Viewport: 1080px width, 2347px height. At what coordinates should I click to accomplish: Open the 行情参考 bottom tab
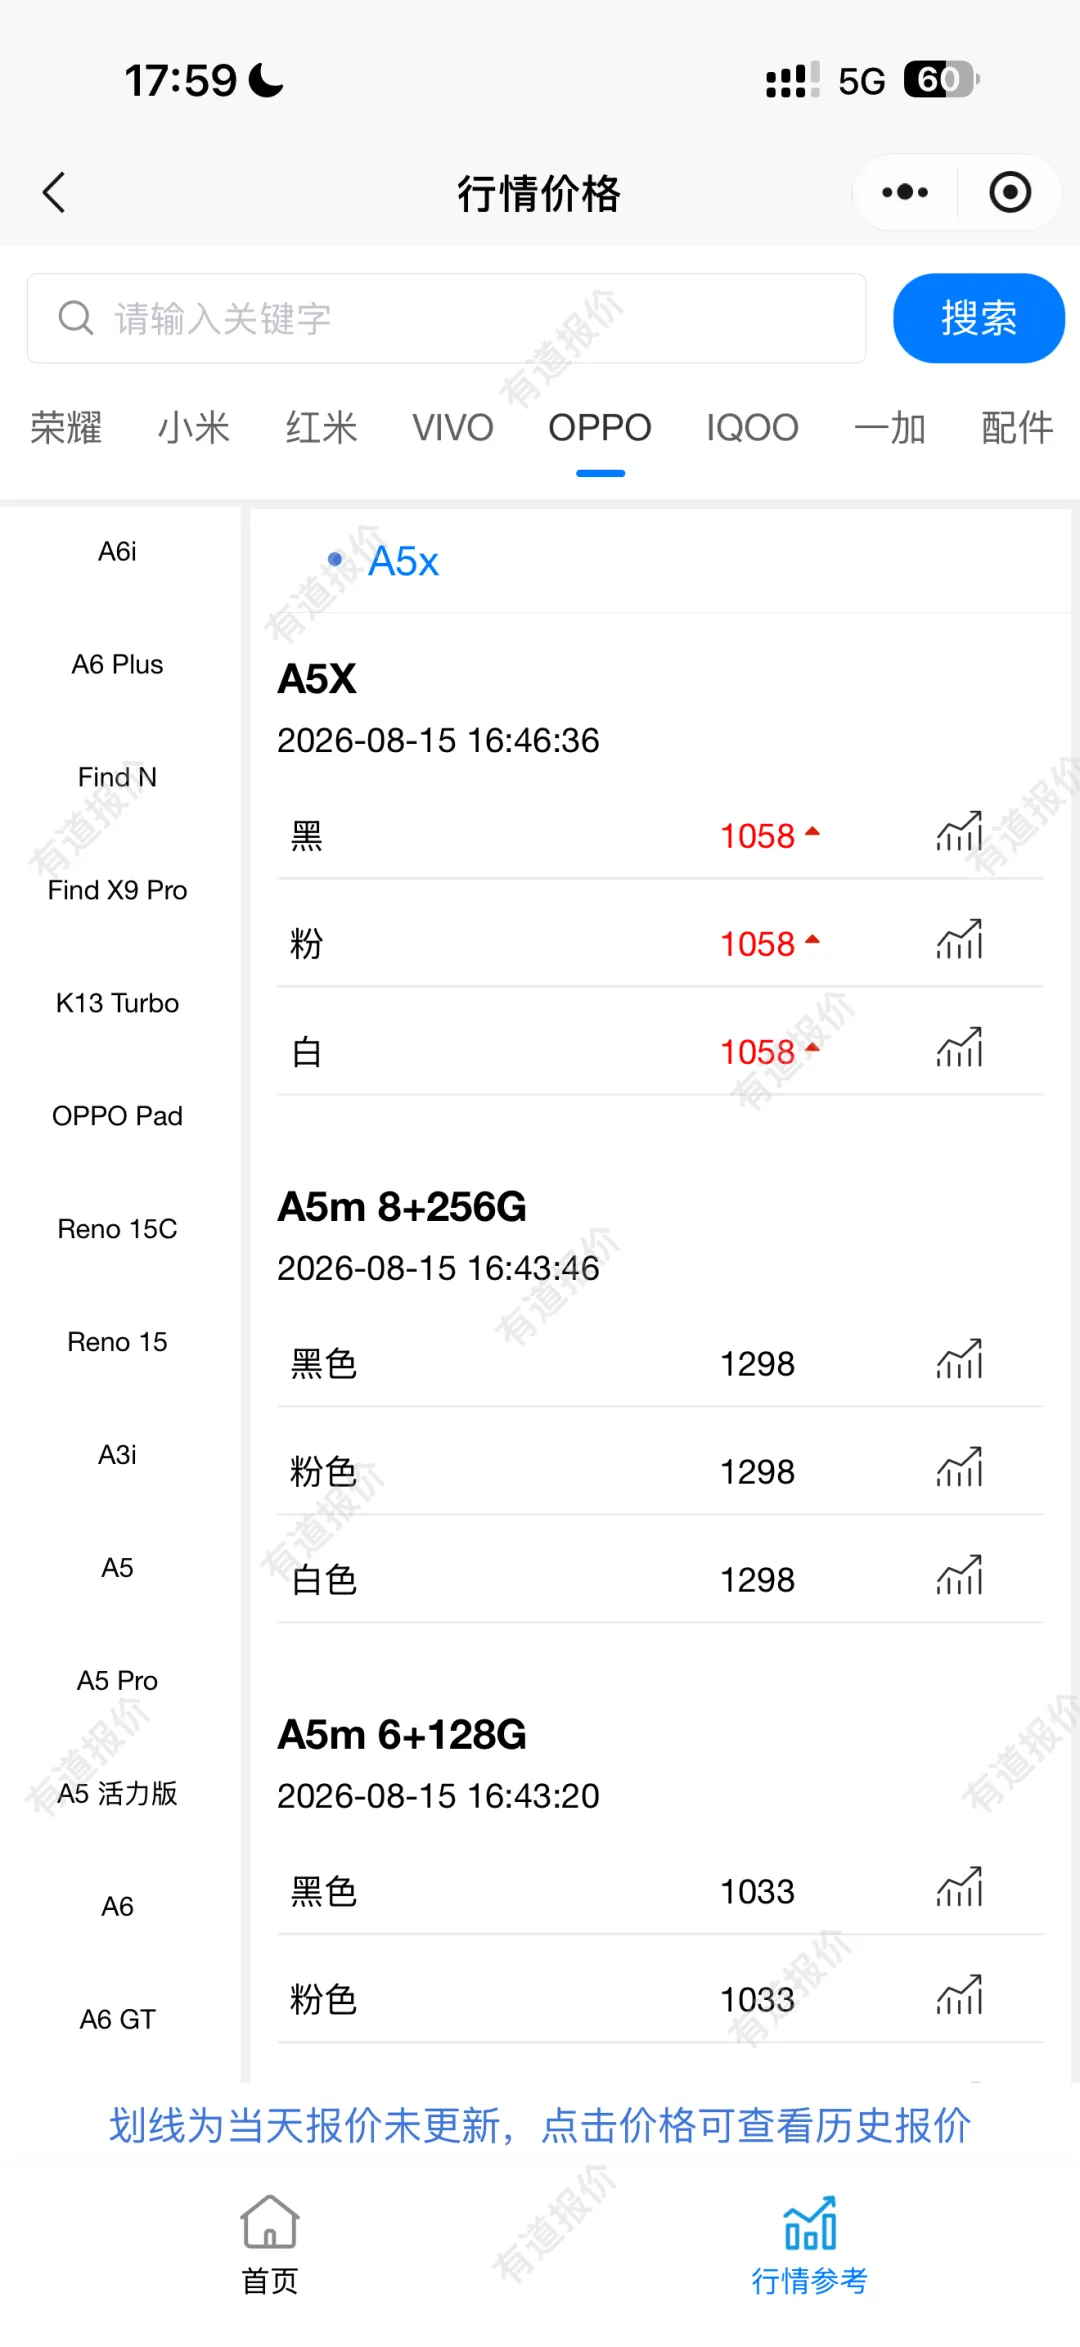(810, 2245)
